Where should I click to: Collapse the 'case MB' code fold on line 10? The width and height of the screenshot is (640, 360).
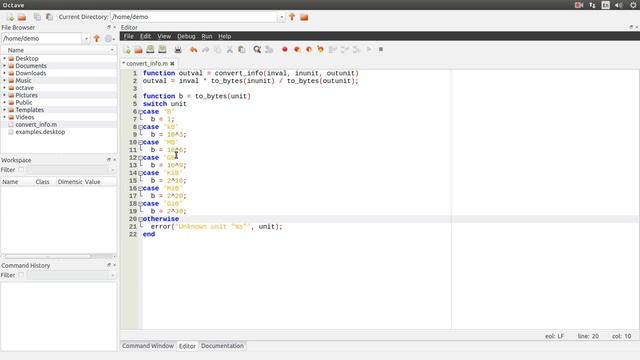(140, 142)
